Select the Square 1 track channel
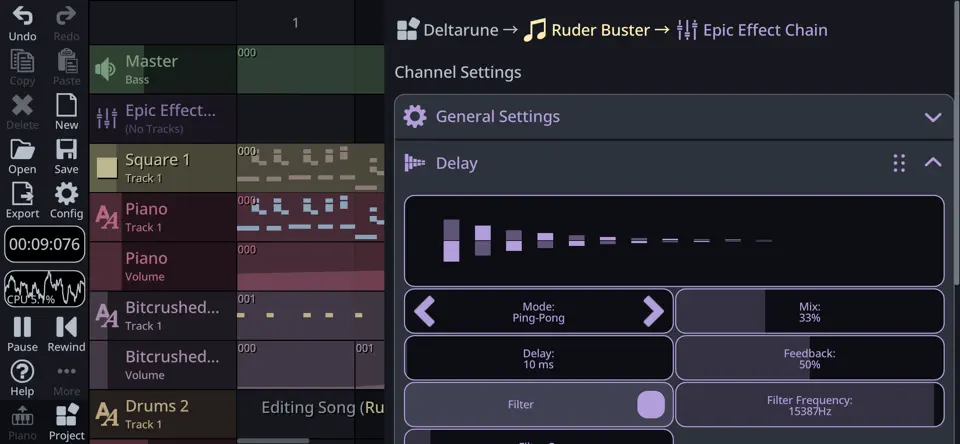The image size is (960, 444). point(162,168)
